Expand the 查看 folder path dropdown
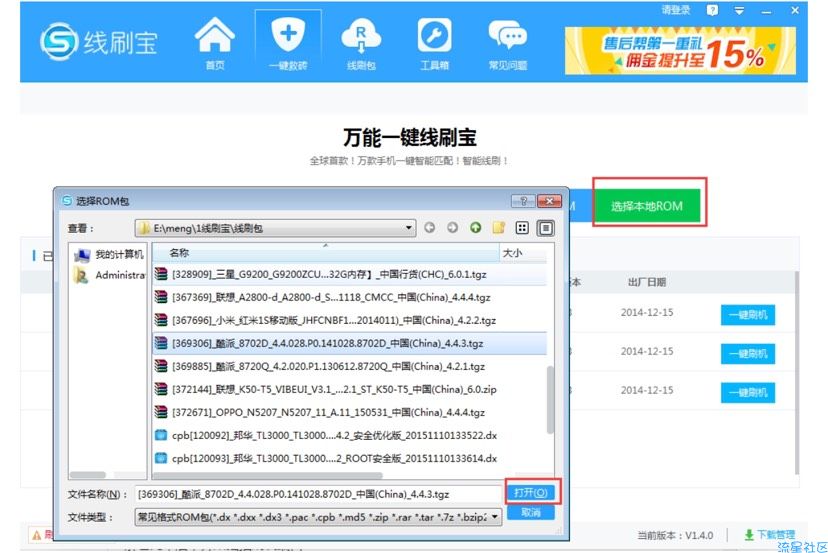Image resolution: width=828 pixels, height=553 pixels. (408, 228)
